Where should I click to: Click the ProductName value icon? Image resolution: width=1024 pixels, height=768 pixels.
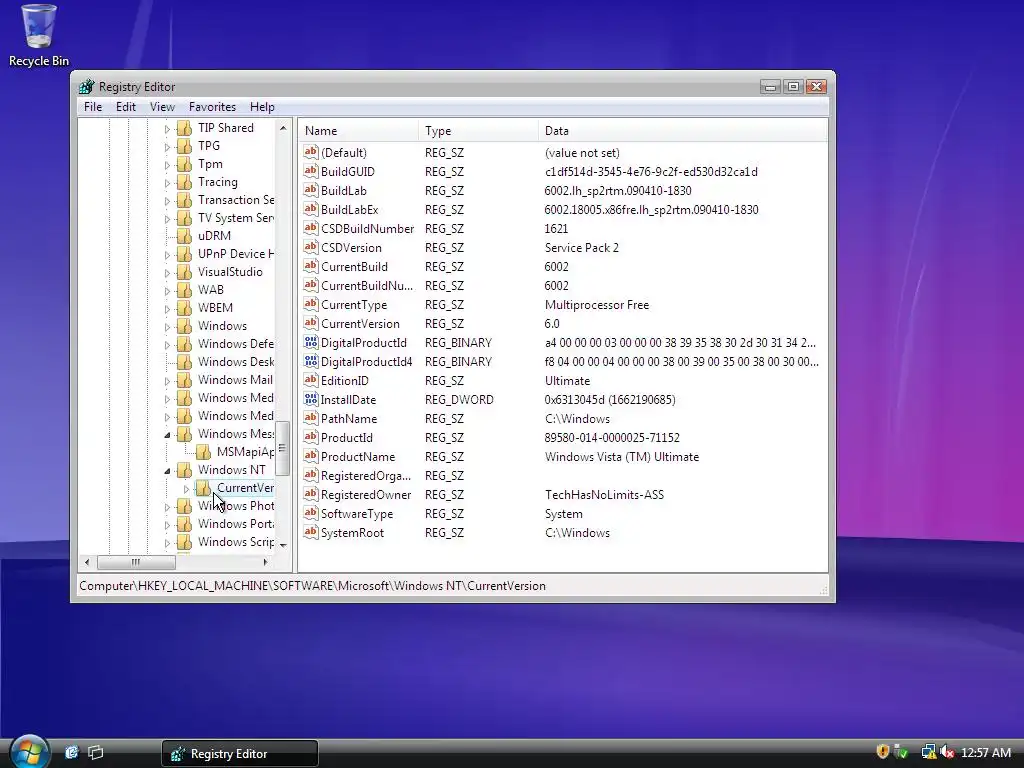pos(311,456)
